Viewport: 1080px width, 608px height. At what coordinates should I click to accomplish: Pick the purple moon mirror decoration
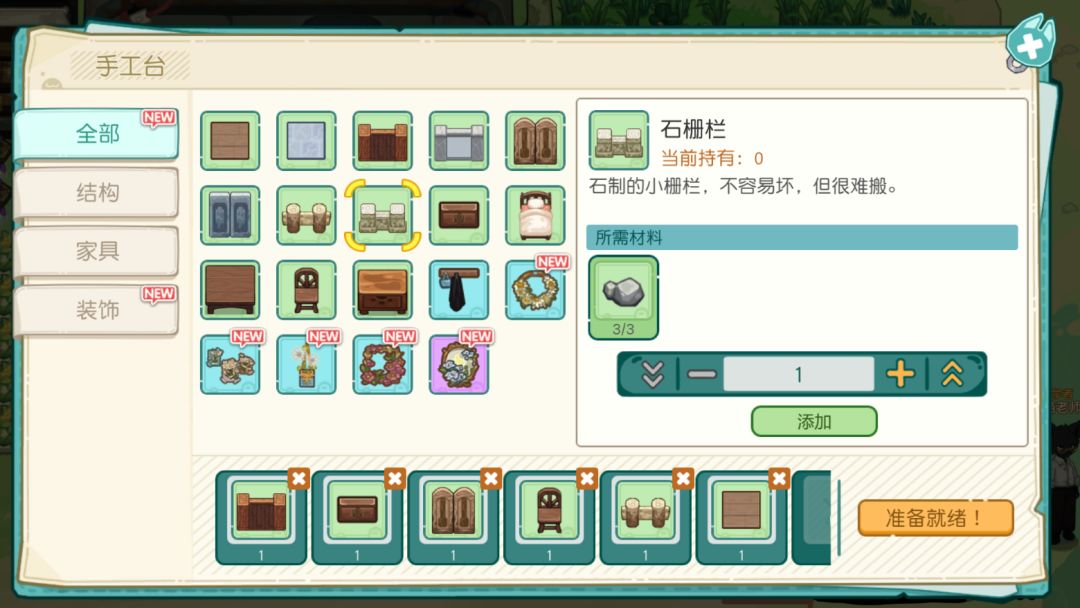[x=459, y=364]
